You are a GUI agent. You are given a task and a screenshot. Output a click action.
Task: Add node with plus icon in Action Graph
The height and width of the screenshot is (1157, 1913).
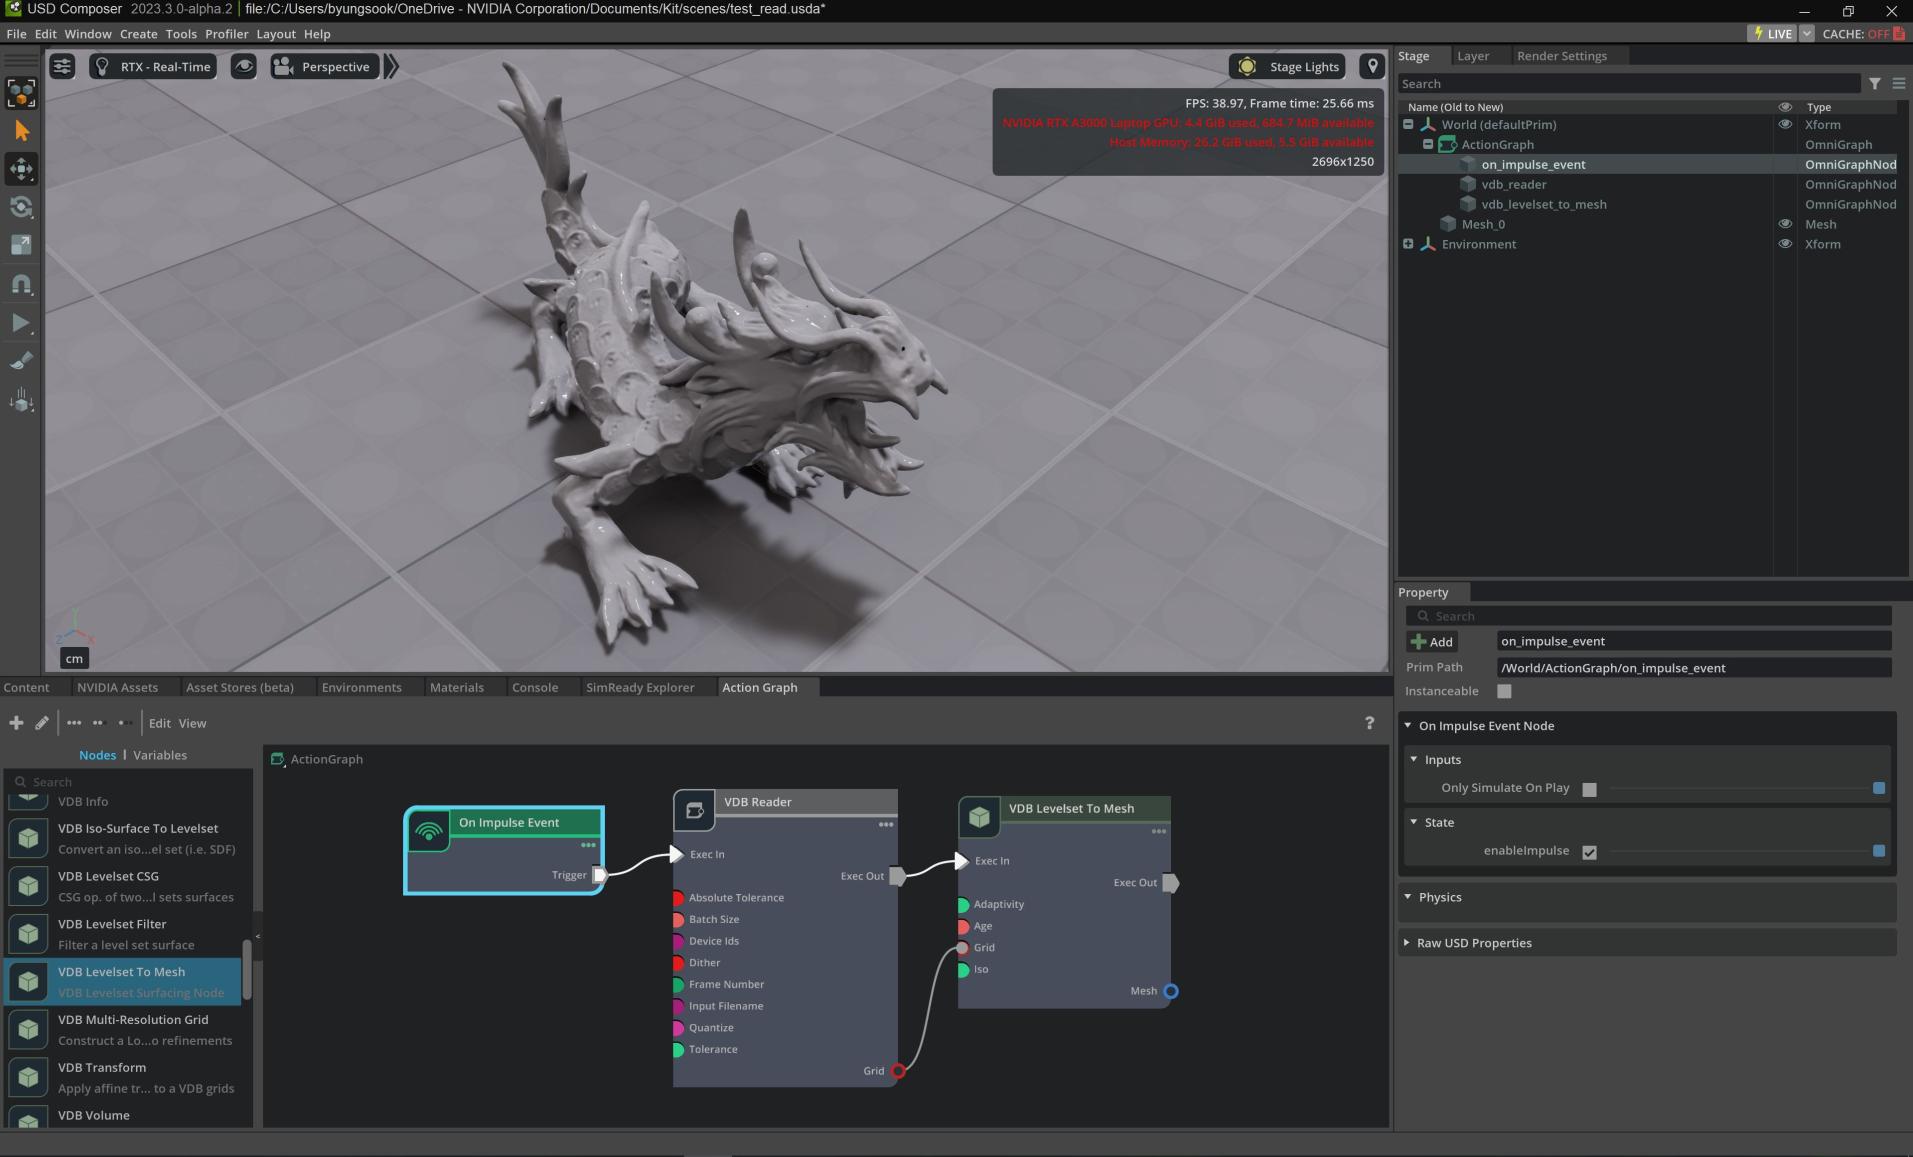16,723
